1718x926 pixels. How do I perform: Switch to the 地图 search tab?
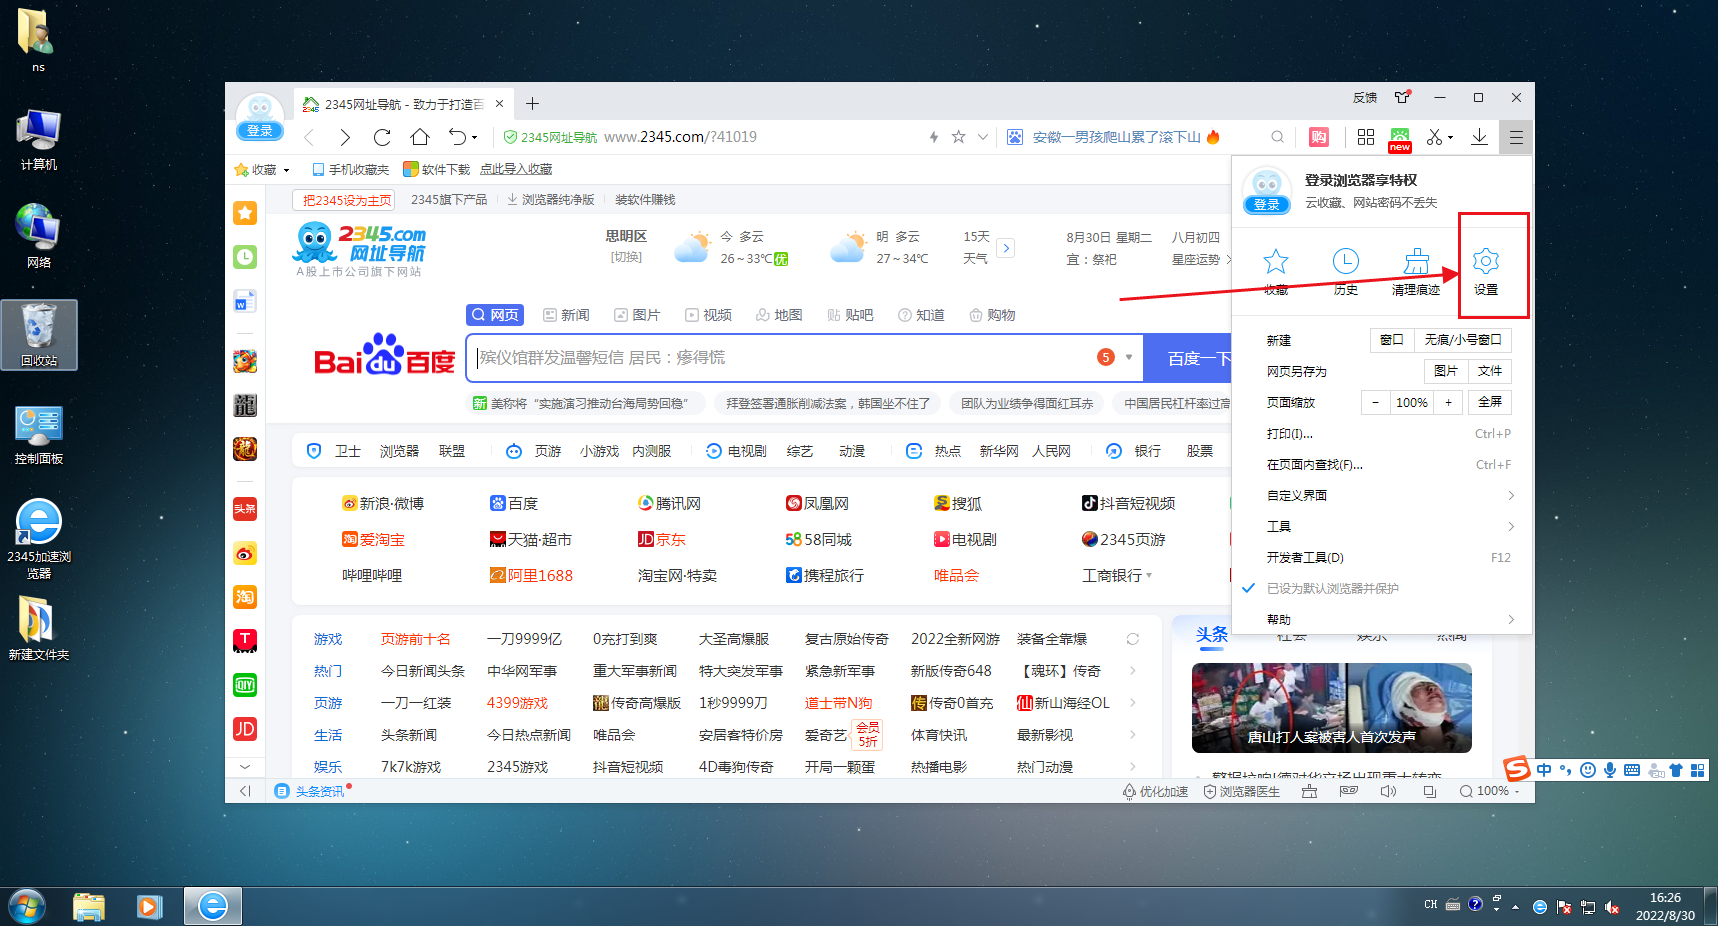point(779,315)
